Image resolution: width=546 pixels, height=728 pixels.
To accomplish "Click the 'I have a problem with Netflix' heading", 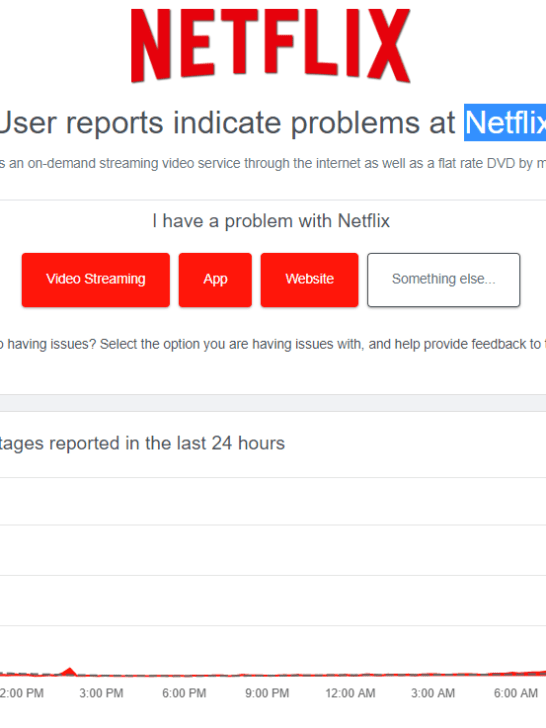I will pyautogui.click(x=271, y=221).
